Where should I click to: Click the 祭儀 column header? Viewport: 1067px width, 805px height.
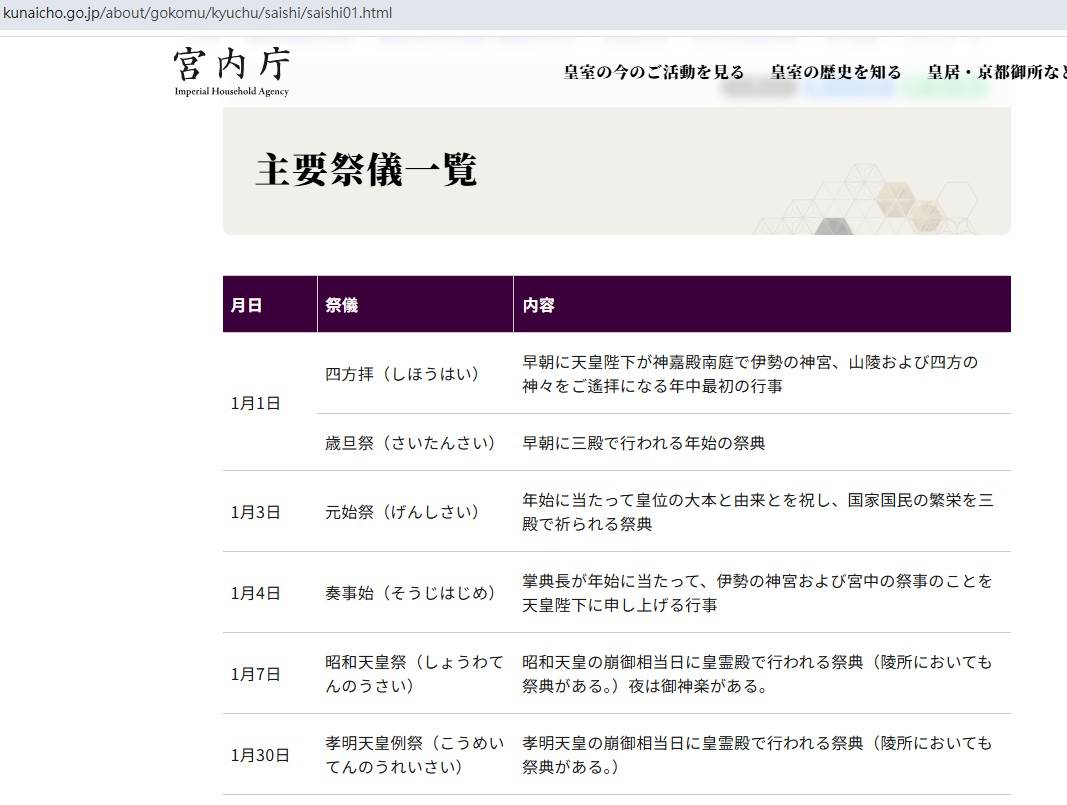341,305
